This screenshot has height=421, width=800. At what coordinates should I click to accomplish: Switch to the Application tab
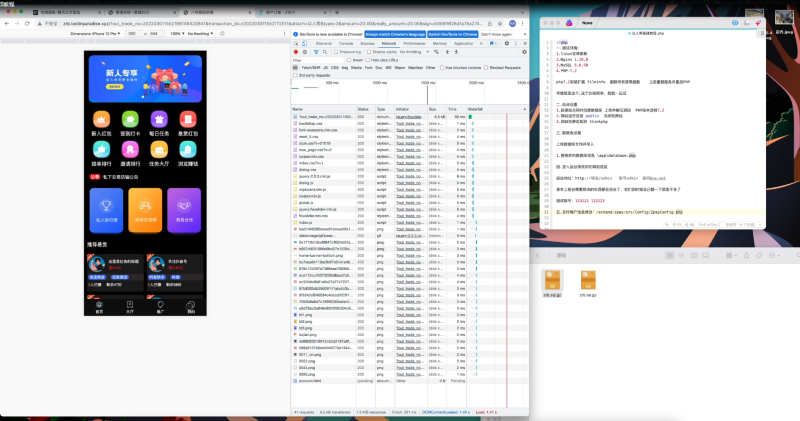[x=463, y=43]
